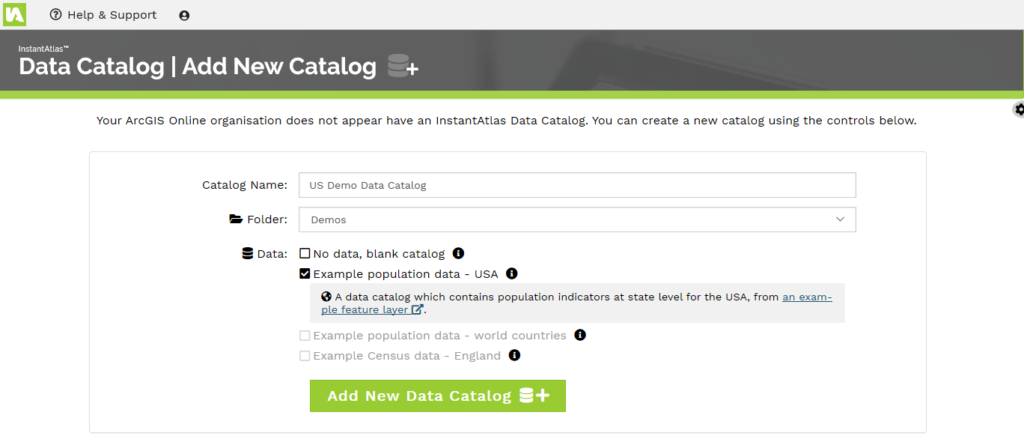
Task: Uncheck Example population data - USA
Action: pos(305,273)
